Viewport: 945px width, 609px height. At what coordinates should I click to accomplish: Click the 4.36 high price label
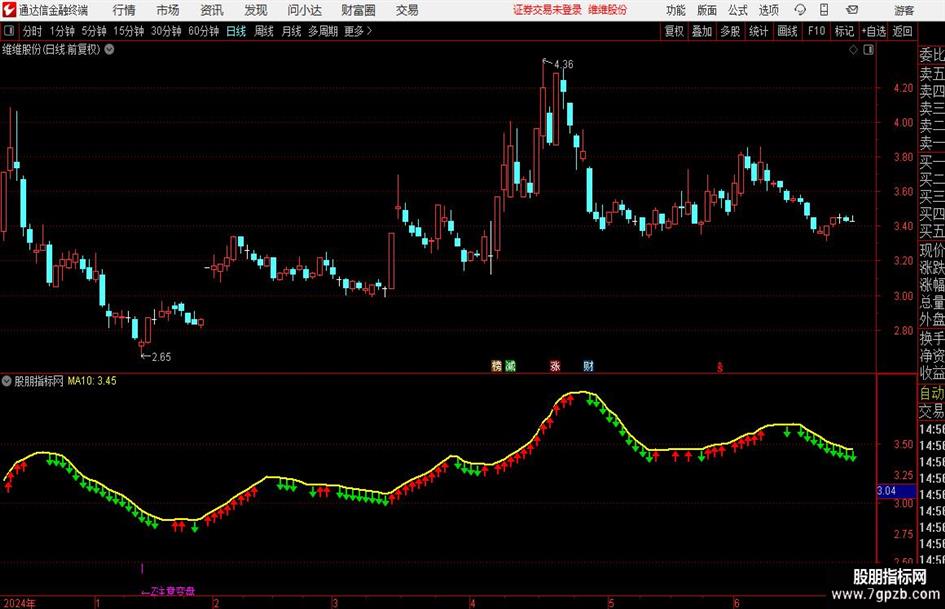[x=564, y=64]
